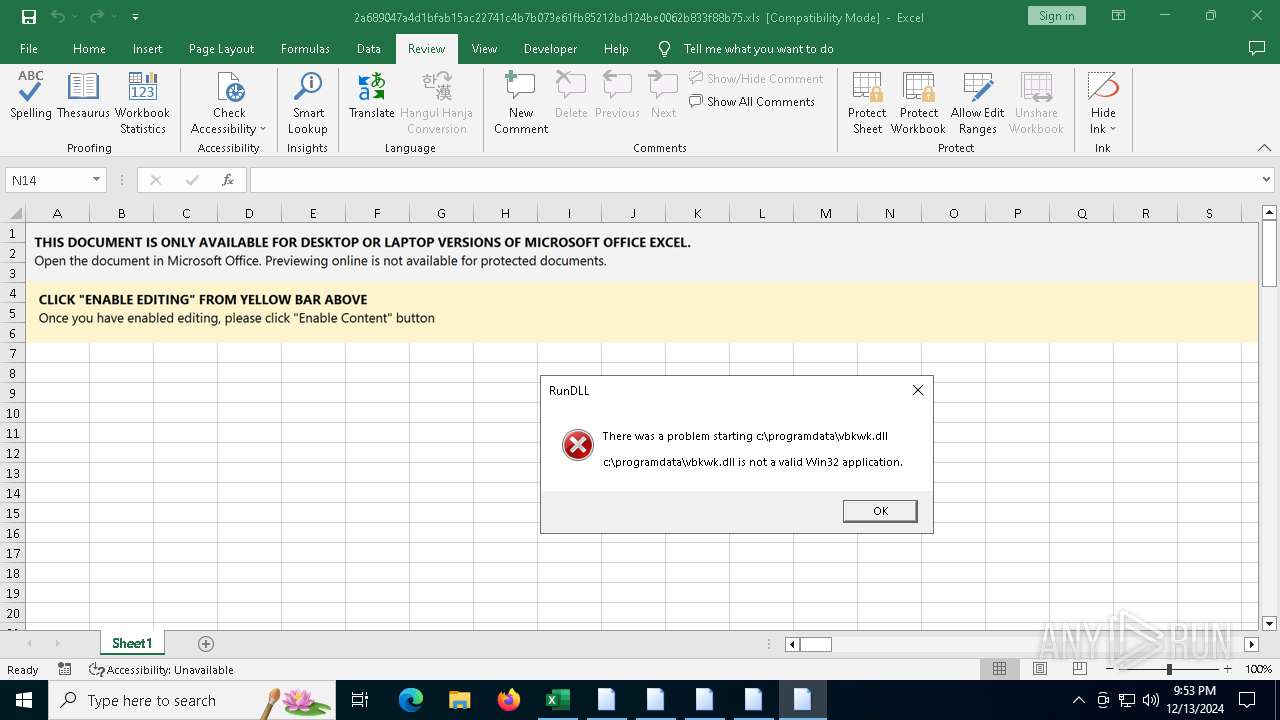The height and width of the screenshot is (720, 1280).
Task: Click the vertical scrollbar down arrow
Action: pyautogui.click(x=1270, y=623)
